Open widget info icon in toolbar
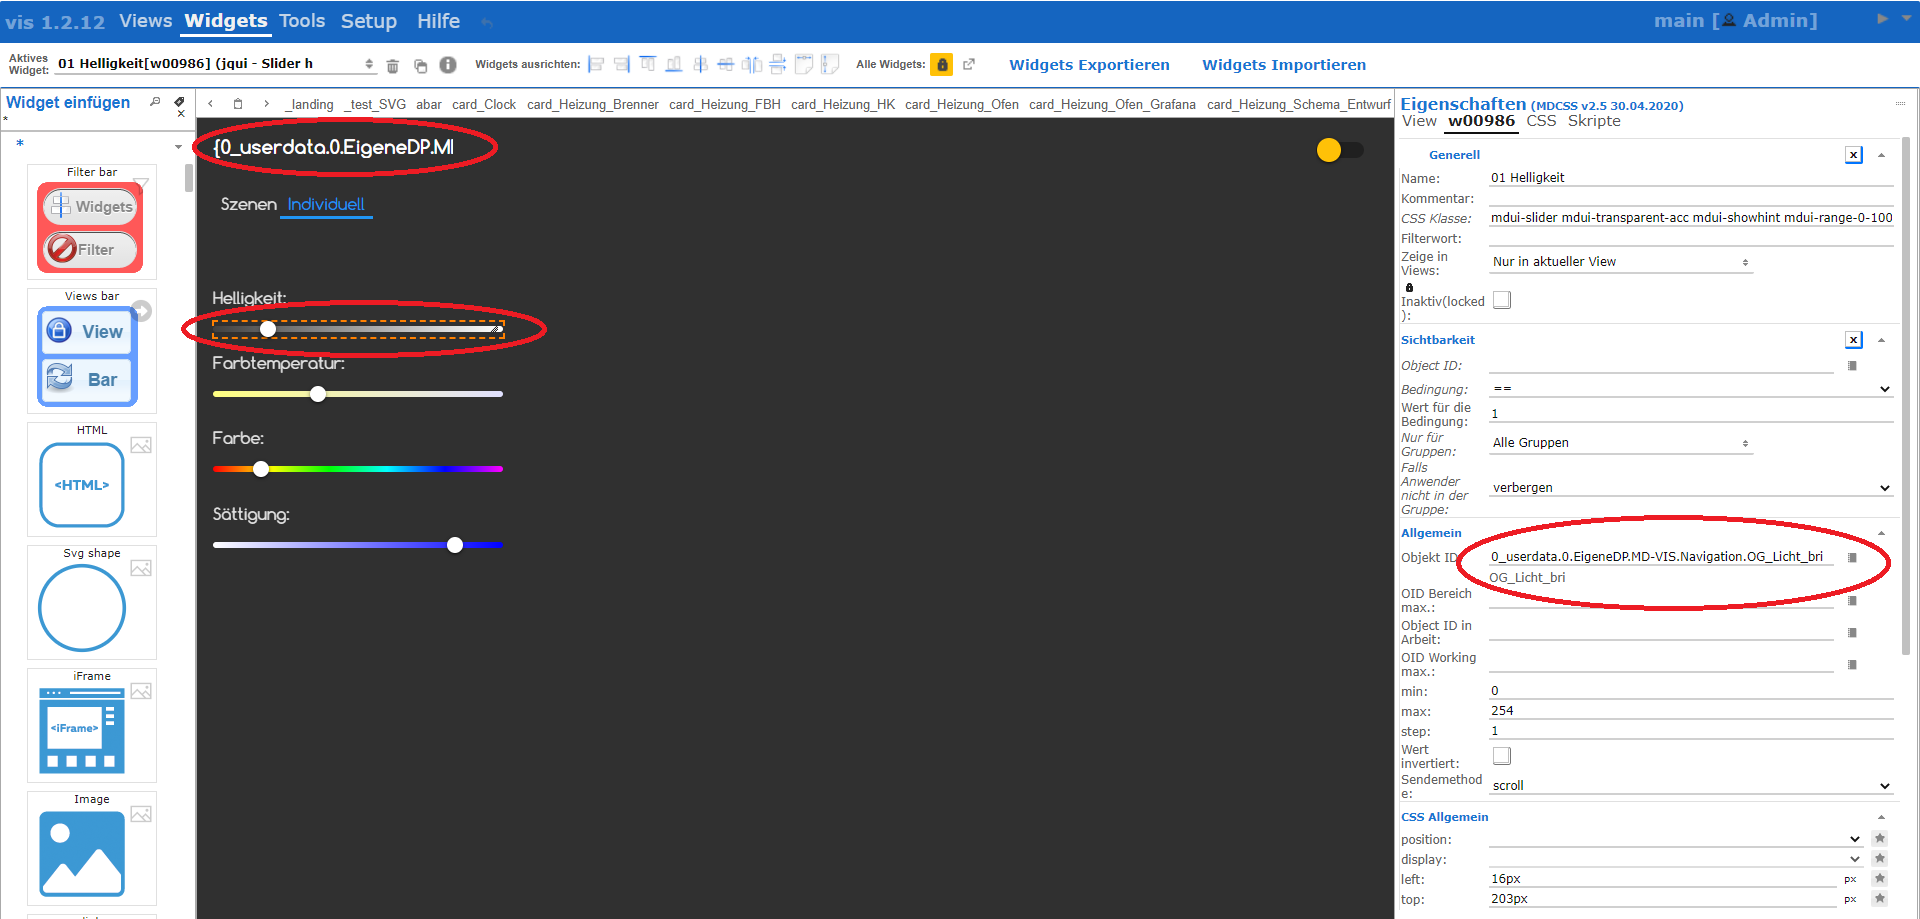Image resolution: width=1920 pixels, height=919 pixels. (448, 65)
